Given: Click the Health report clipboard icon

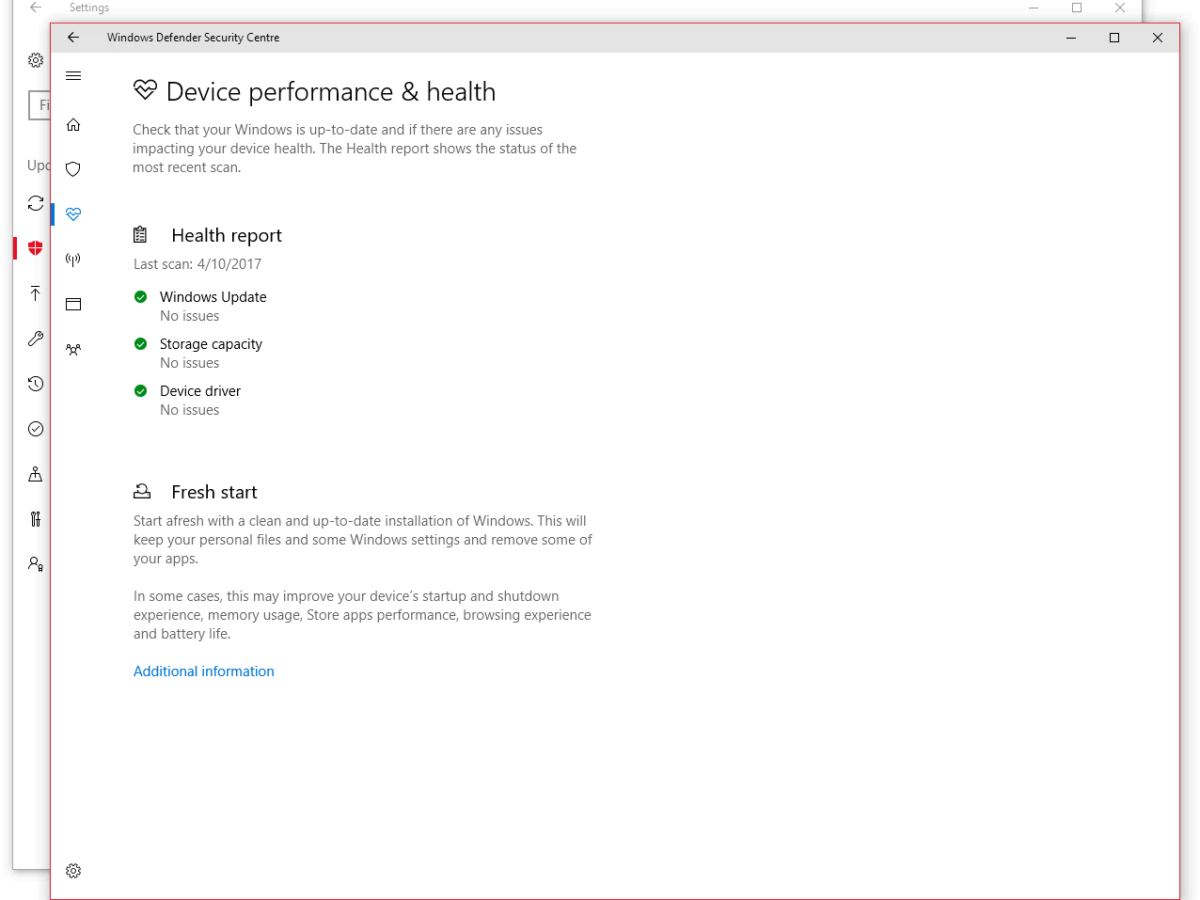Looking at the screenshot, I should click(140, 235).
